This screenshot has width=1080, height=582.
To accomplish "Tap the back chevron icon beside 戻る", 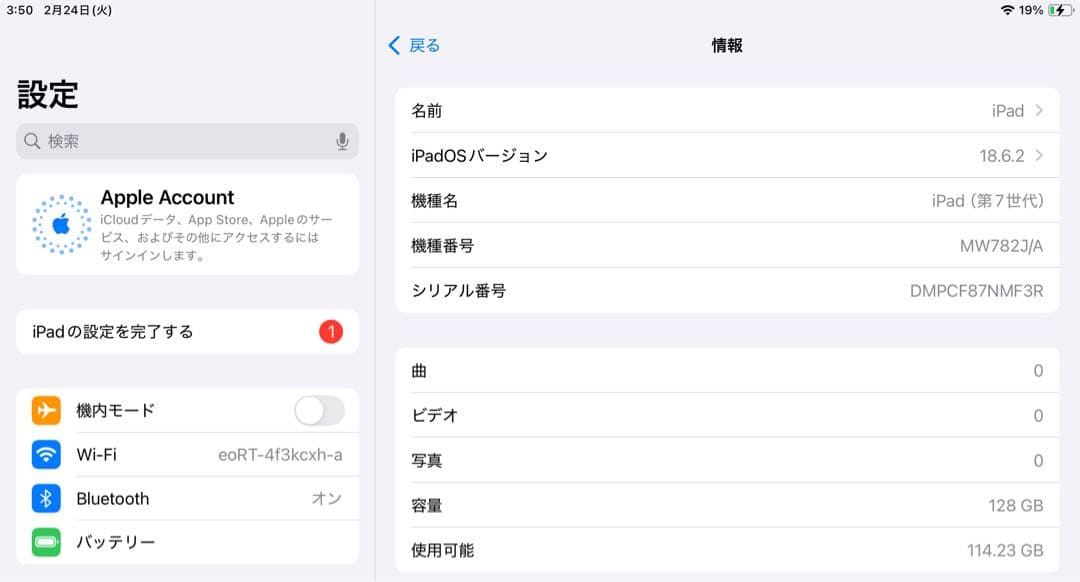I will [394, 45].
